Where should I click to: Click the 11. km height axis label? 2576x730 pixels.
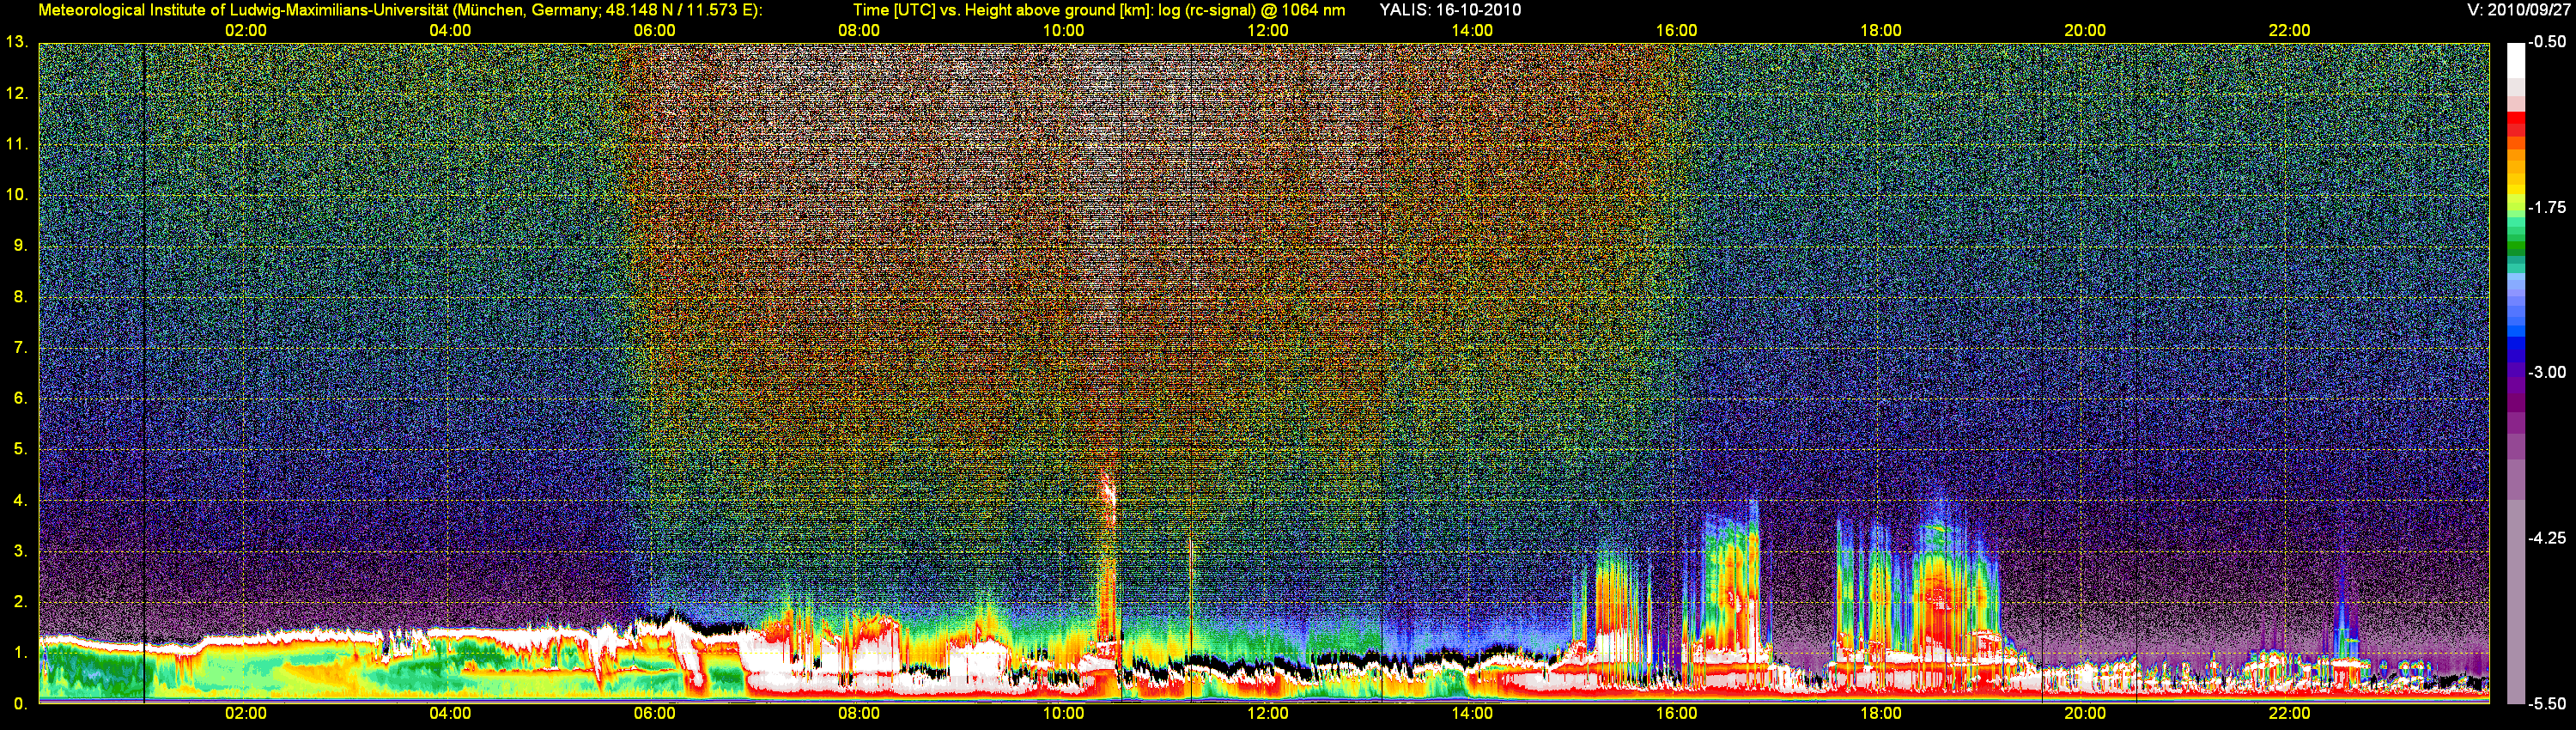[17, 144]
